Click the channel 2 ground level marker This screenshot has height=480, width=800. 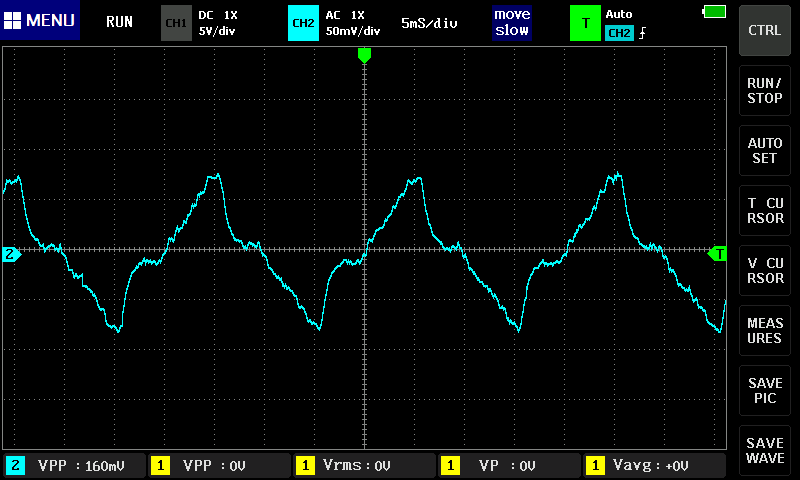tap(11, 255)
